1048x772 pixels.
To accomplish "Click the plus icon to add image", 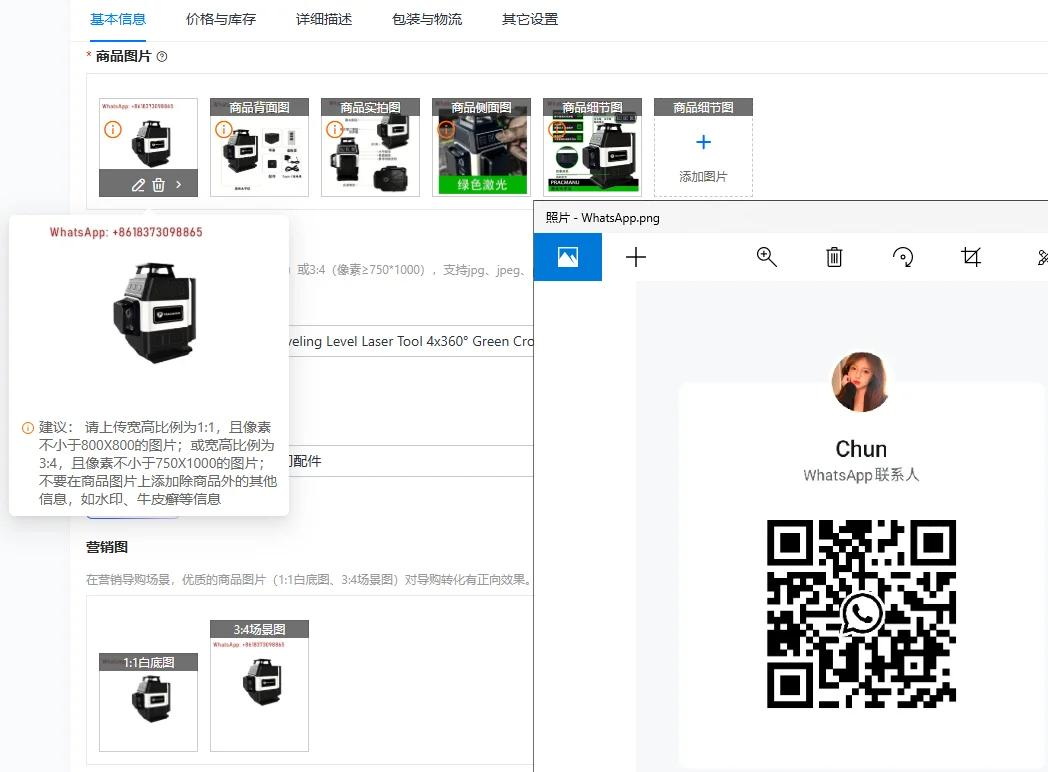I will (703, 142).
